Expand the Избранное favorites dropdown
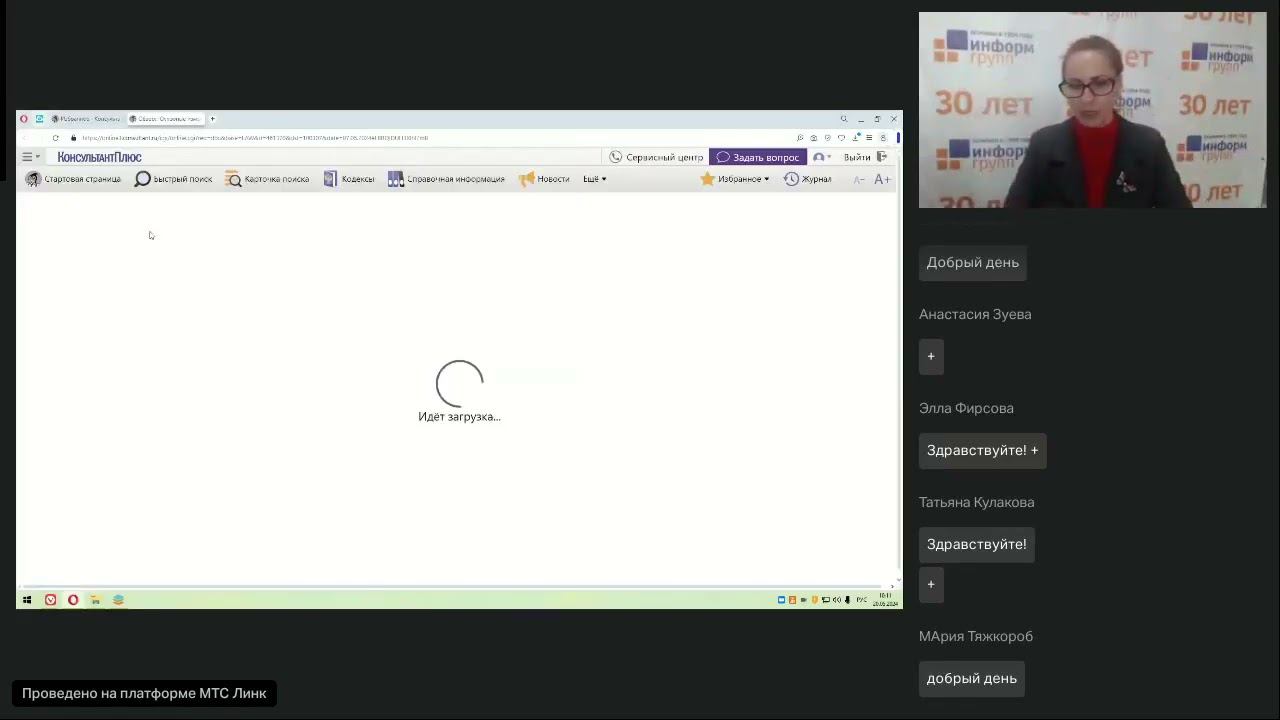This screenshot has height=720, width=1280. [735, 179]
